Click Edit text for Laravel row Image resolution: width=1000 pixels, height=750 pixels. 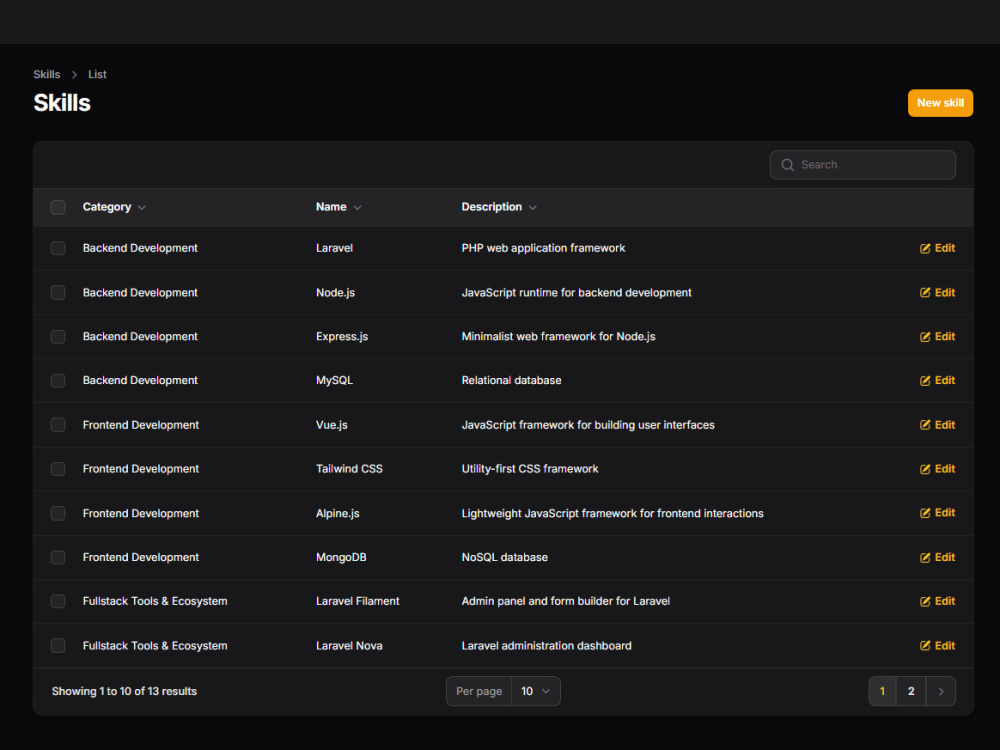(945, 248)
